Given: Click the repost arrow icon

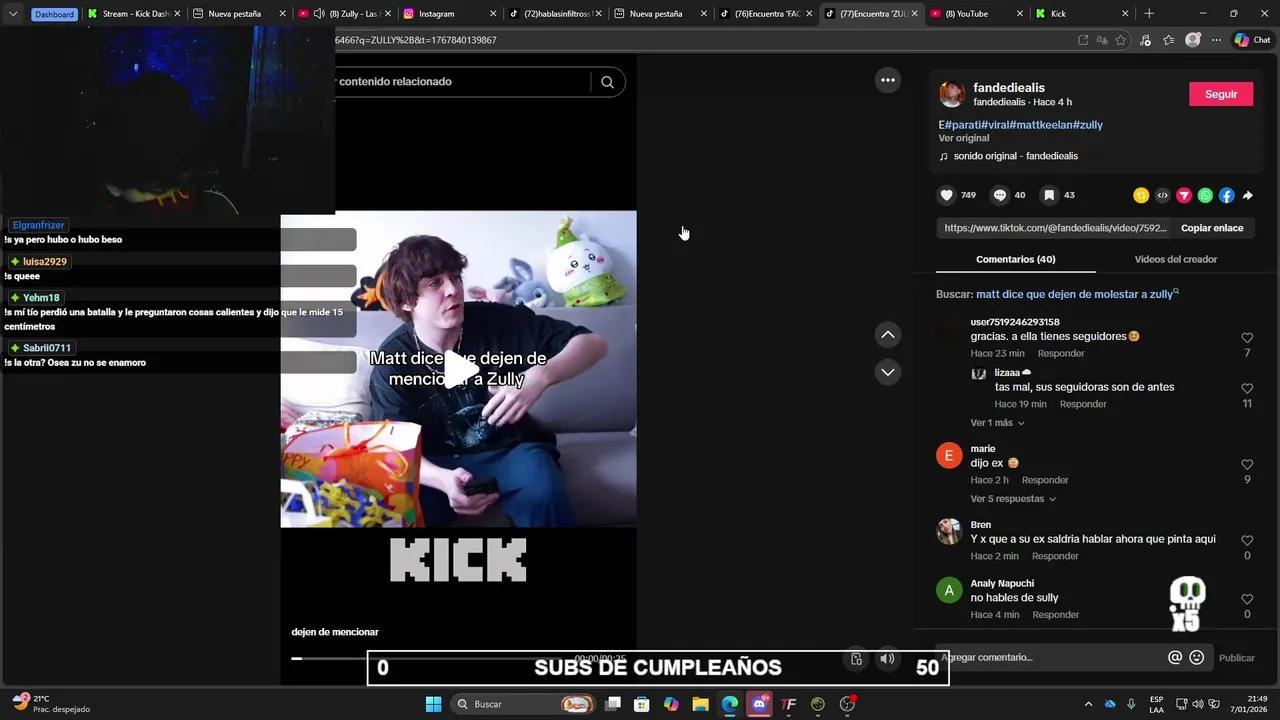Looking at the screenshot, I should tap(1248, 195).
